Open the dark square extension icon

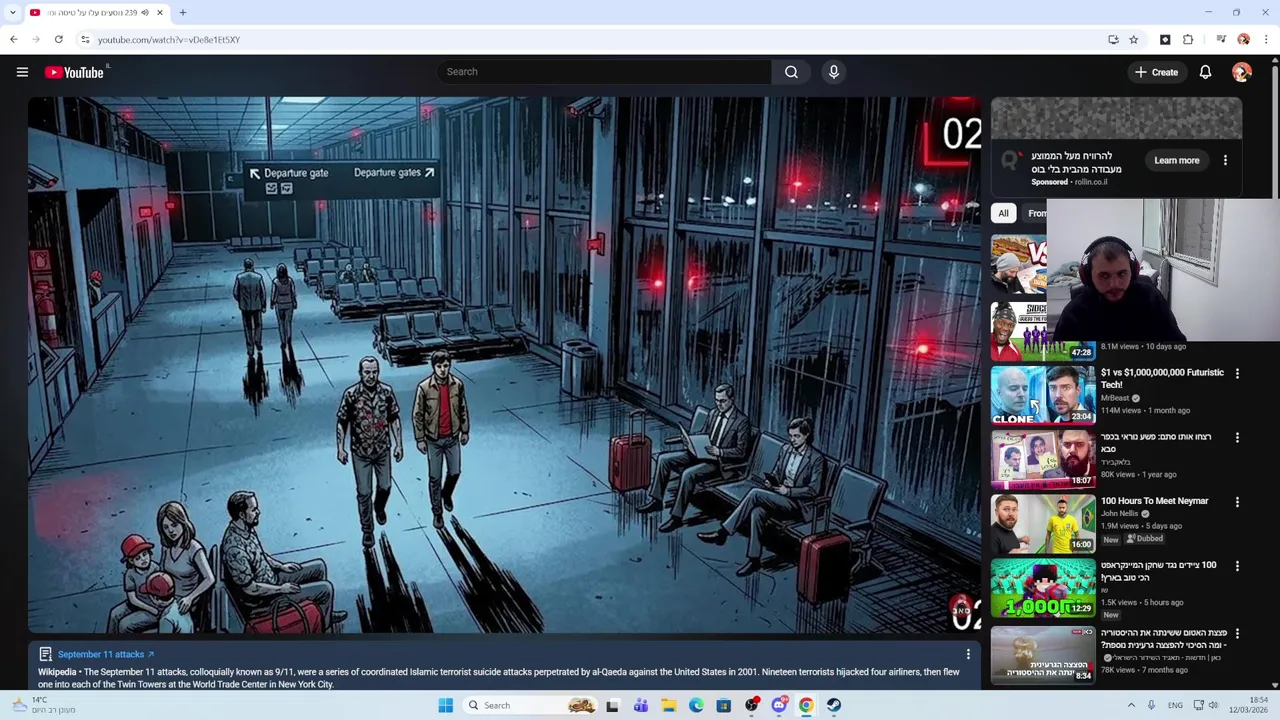pyautogui.click(x=1165, y=40)
